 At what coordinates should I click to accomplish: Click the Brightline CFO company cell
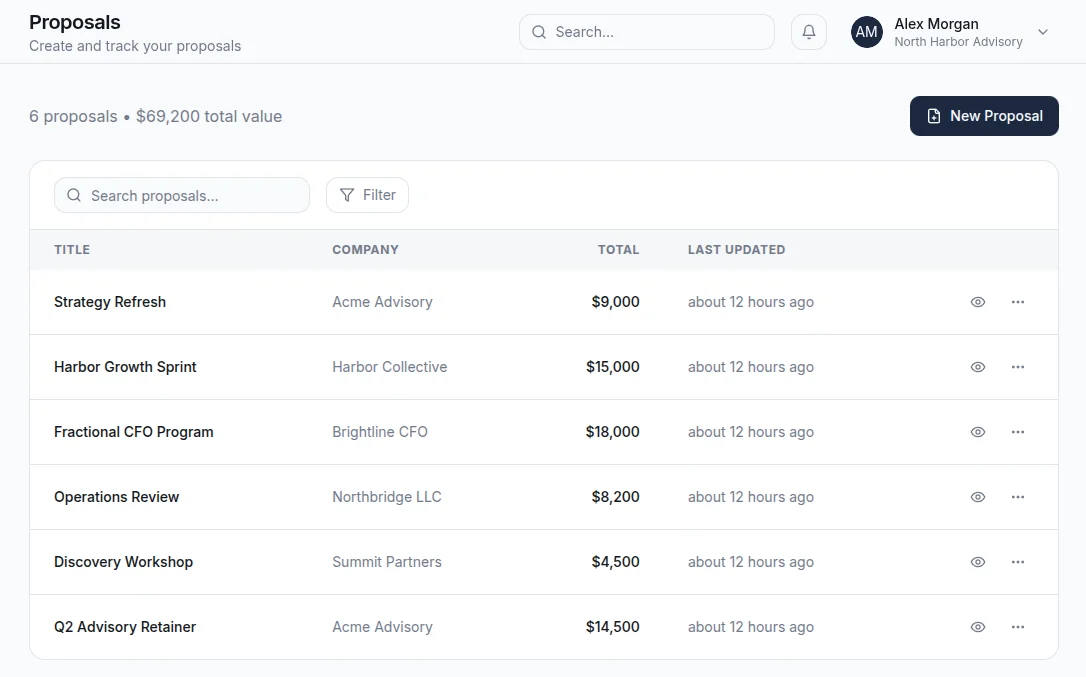tap(380, 432)
